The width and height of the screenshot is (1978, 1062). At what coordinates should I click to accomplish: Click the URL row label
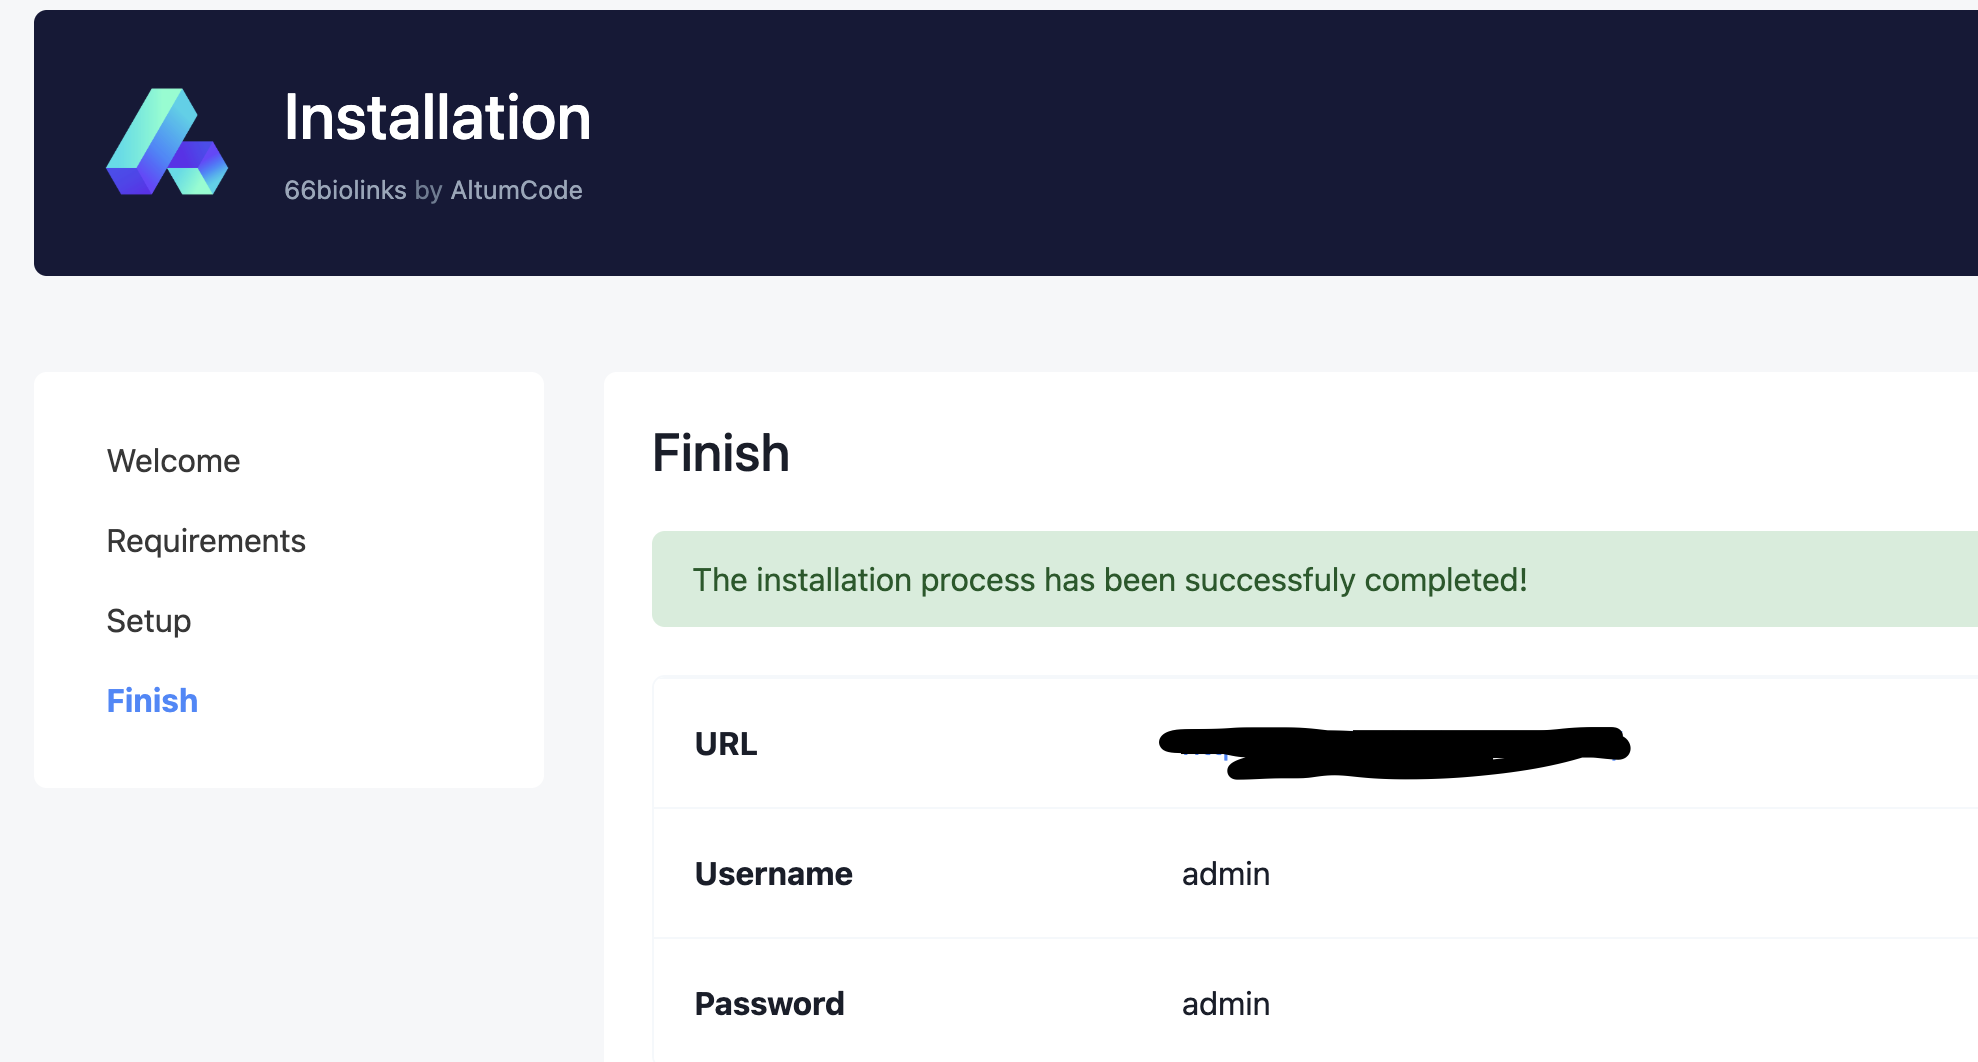click(x=726, y=744)
